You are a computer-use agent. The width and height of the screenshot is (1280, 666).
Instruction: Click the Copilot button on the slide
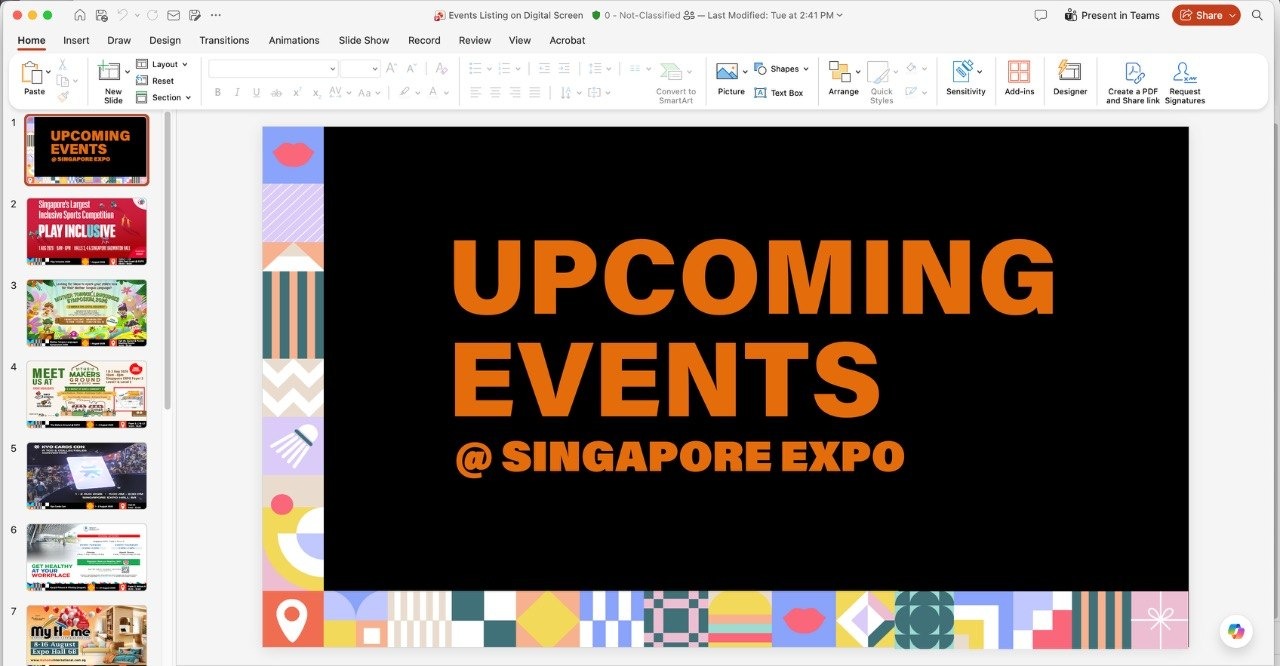(1236, 631)
